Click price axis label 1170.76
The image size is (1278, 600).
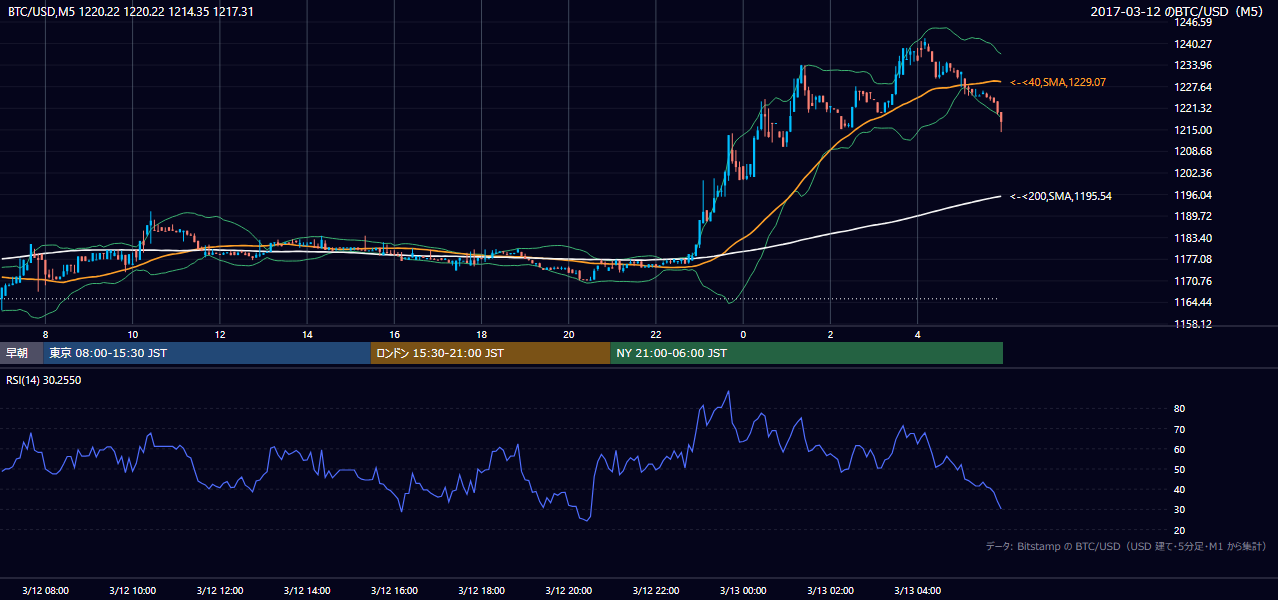[x=1193, y=281]
